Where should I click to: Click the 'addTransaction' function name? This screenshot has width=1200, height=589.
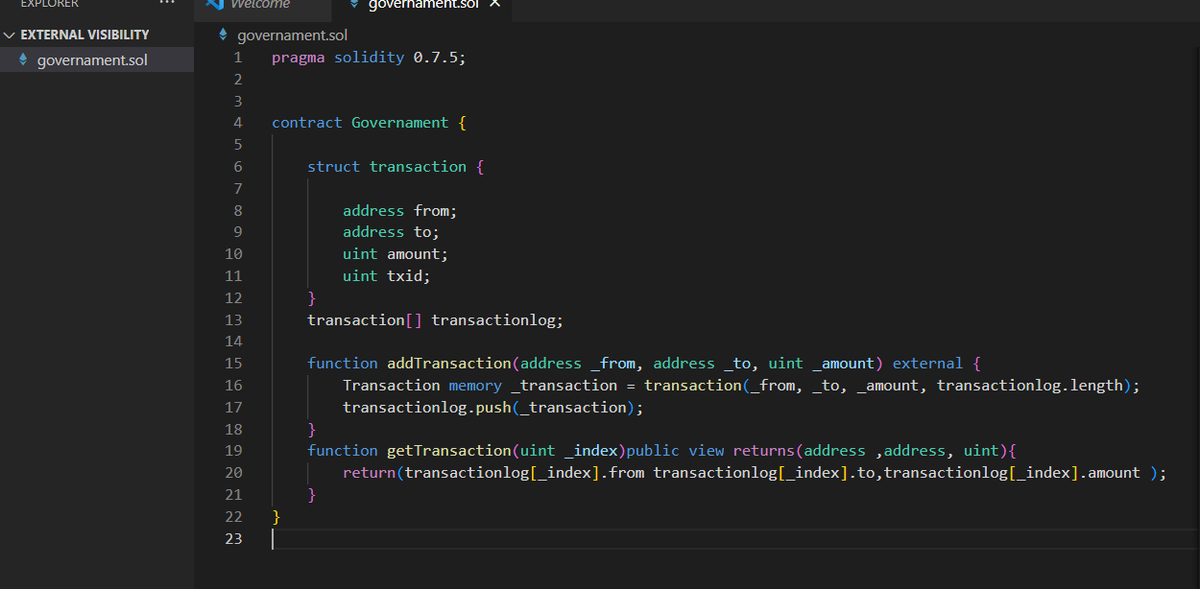(449, 363)
